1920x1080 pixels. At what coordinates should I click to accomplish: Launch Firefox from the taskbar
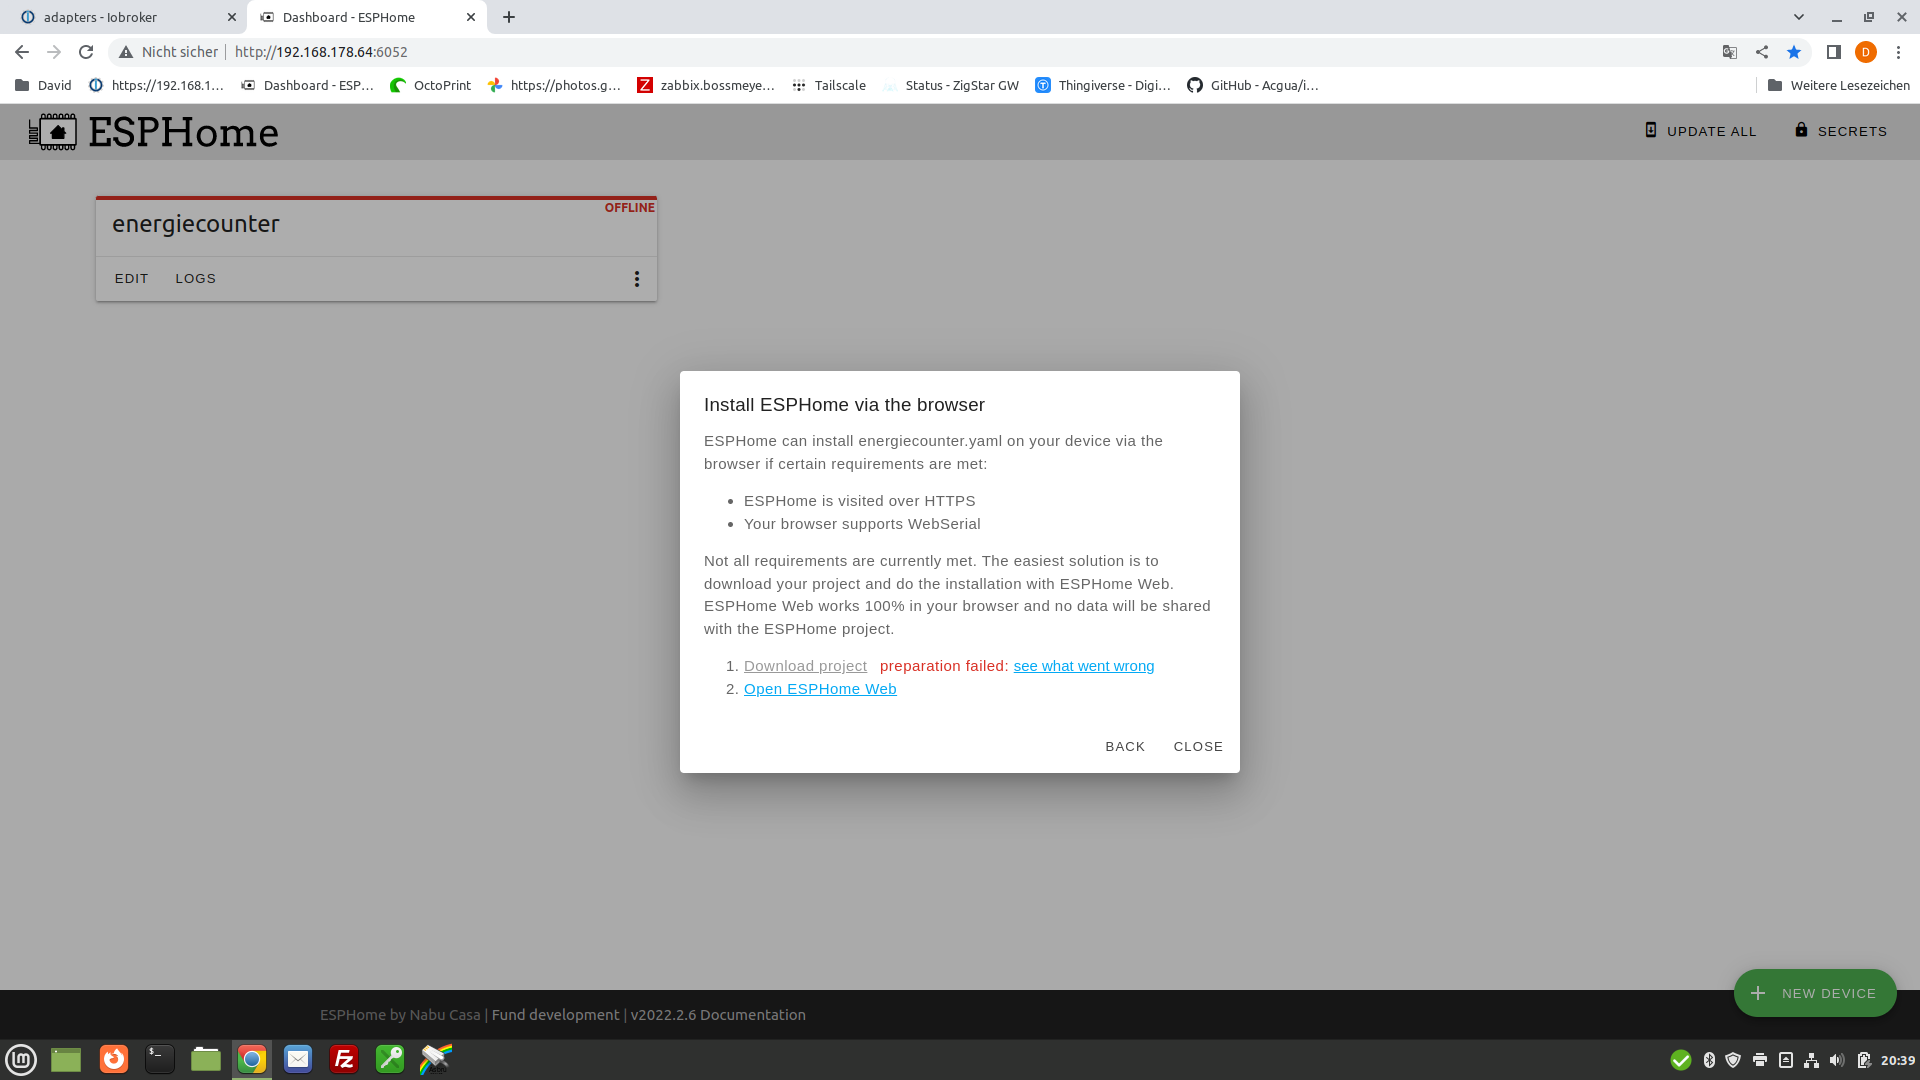pyautogui.click(x=114, y=1059)
